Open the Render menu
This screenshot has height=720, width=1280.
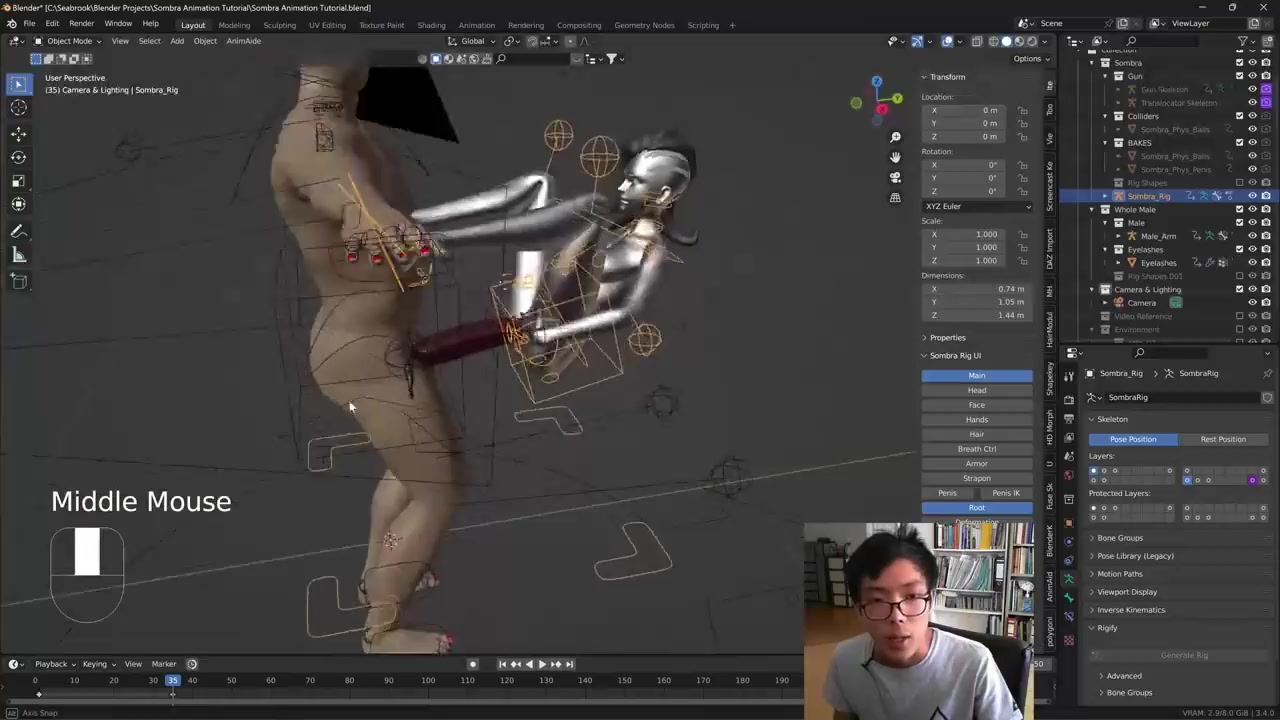click(x=81, y=23)
